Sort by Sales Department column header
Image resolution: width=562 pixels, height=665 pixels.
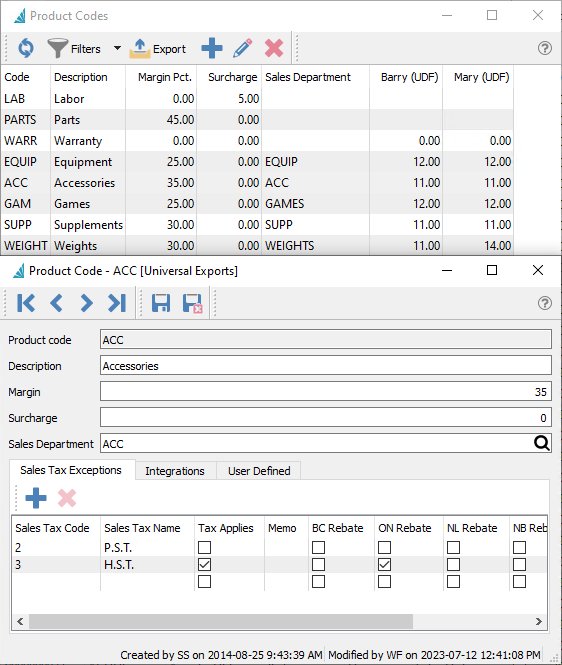pyautogui.click(x=316, y=77)
